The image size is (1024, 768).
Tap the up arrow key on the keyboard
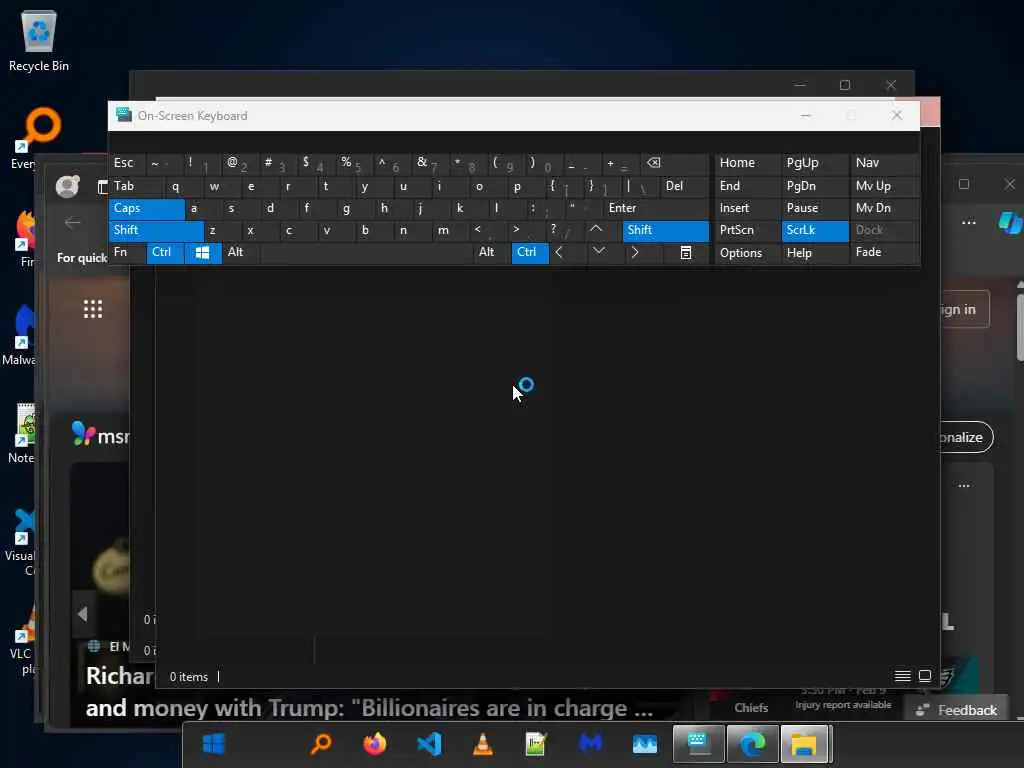tap(596, 229)
